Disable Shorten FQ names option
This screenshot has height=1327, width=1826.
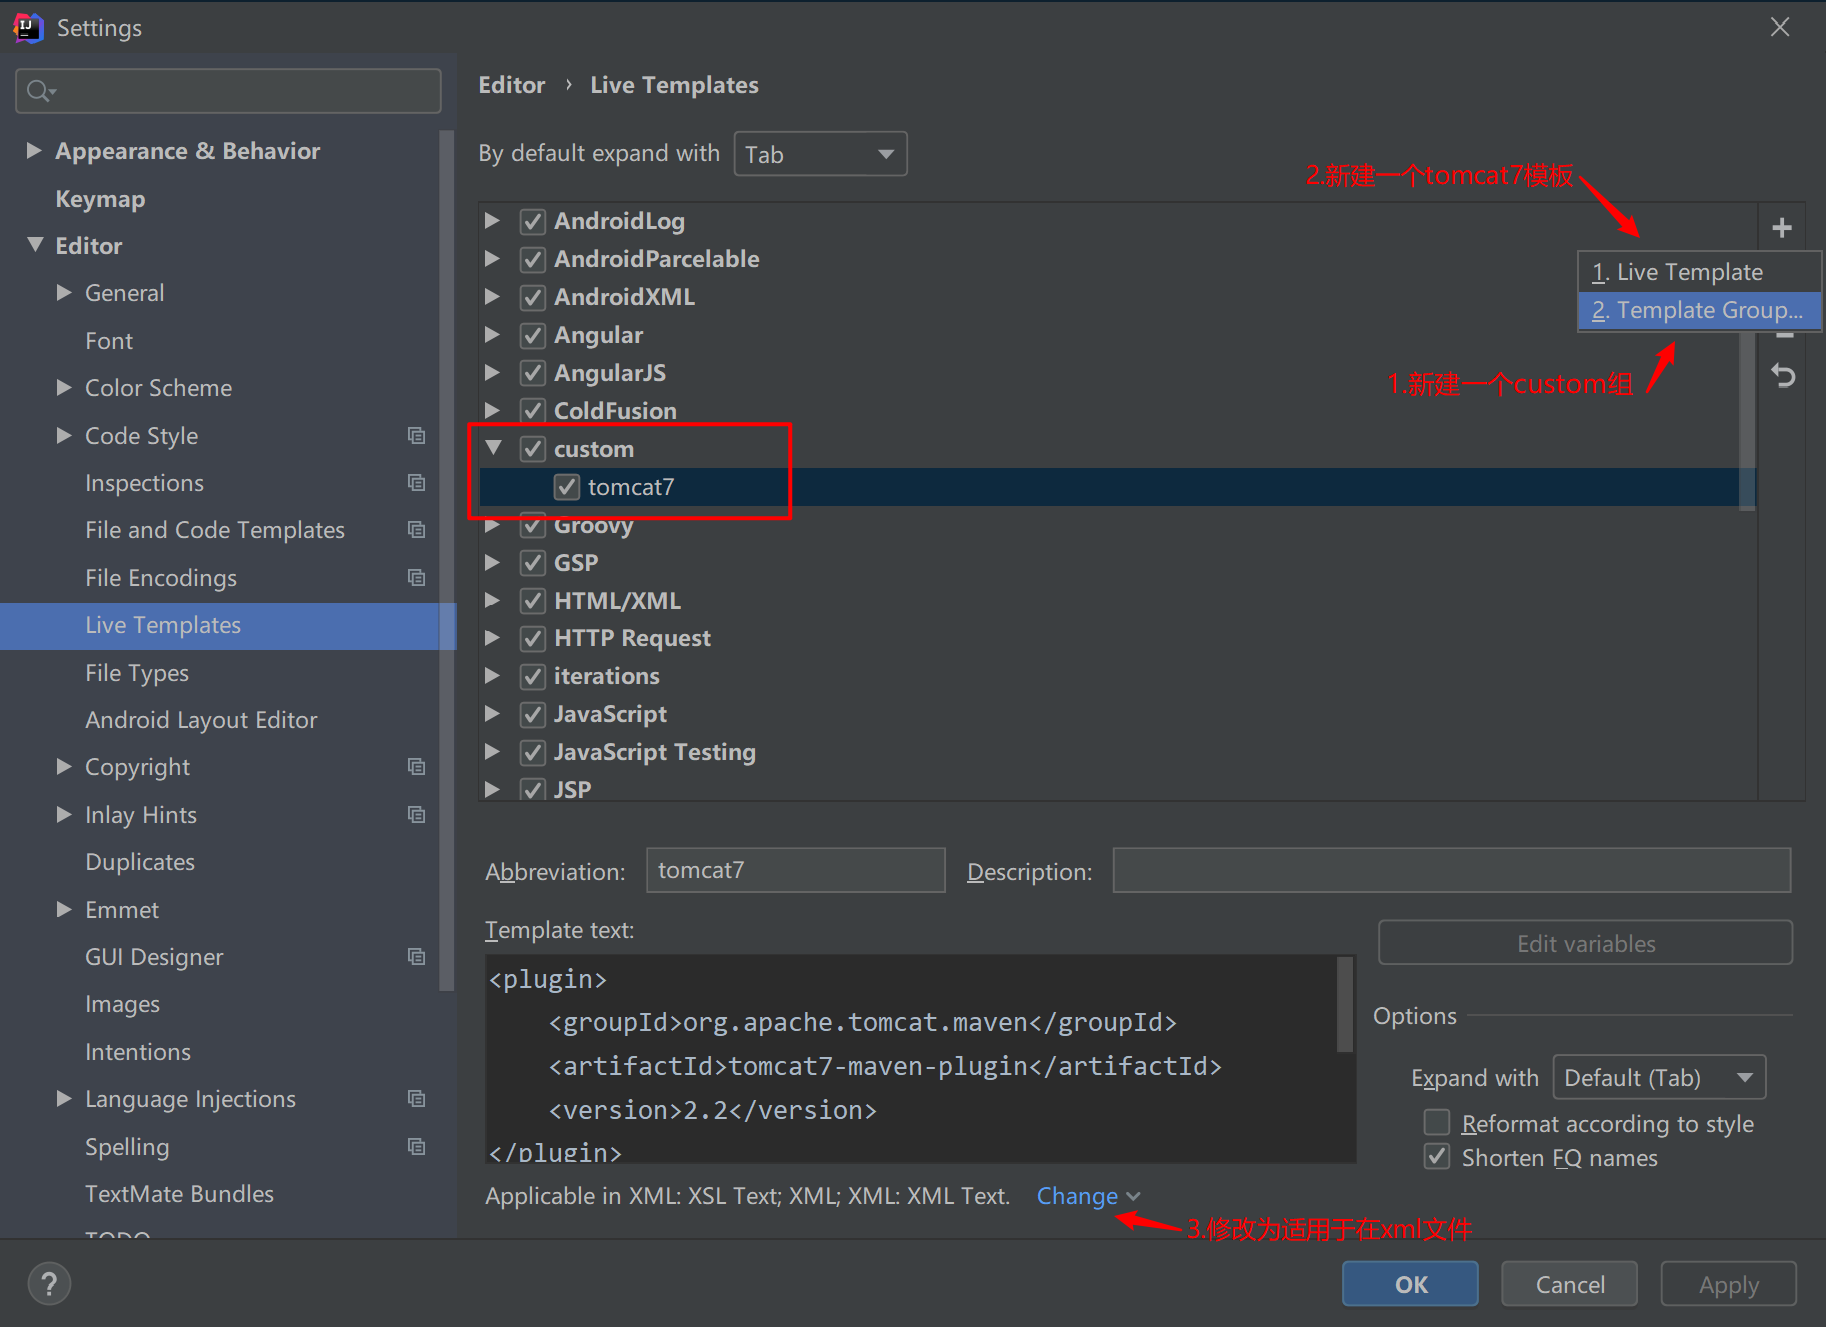point(1437,1157)
